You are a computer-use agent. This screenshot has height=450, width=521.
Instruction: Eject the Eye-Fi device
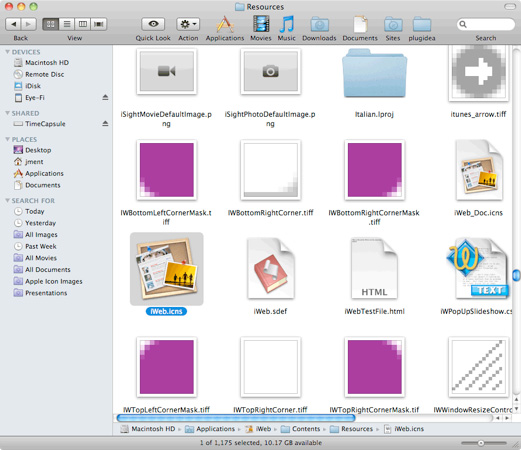105,97
